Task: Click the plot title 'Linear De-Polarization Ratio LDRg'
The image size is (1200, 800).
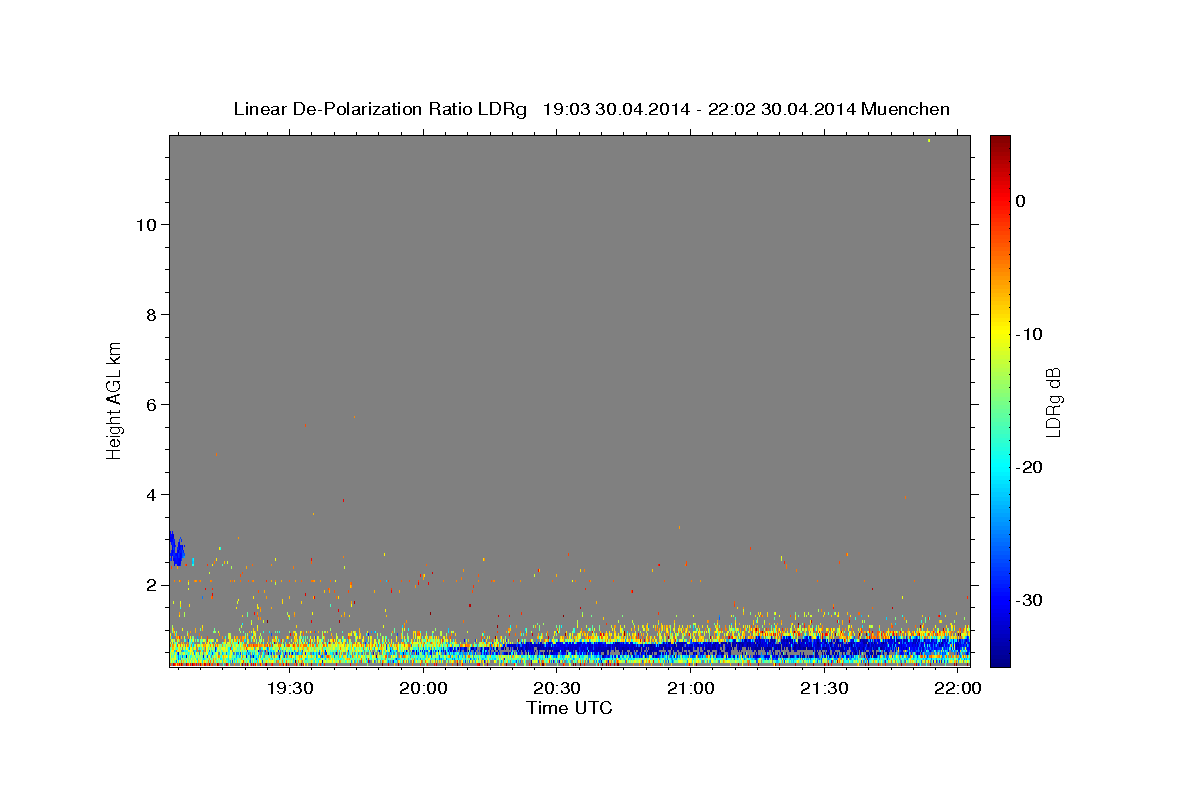Action: 379,109
